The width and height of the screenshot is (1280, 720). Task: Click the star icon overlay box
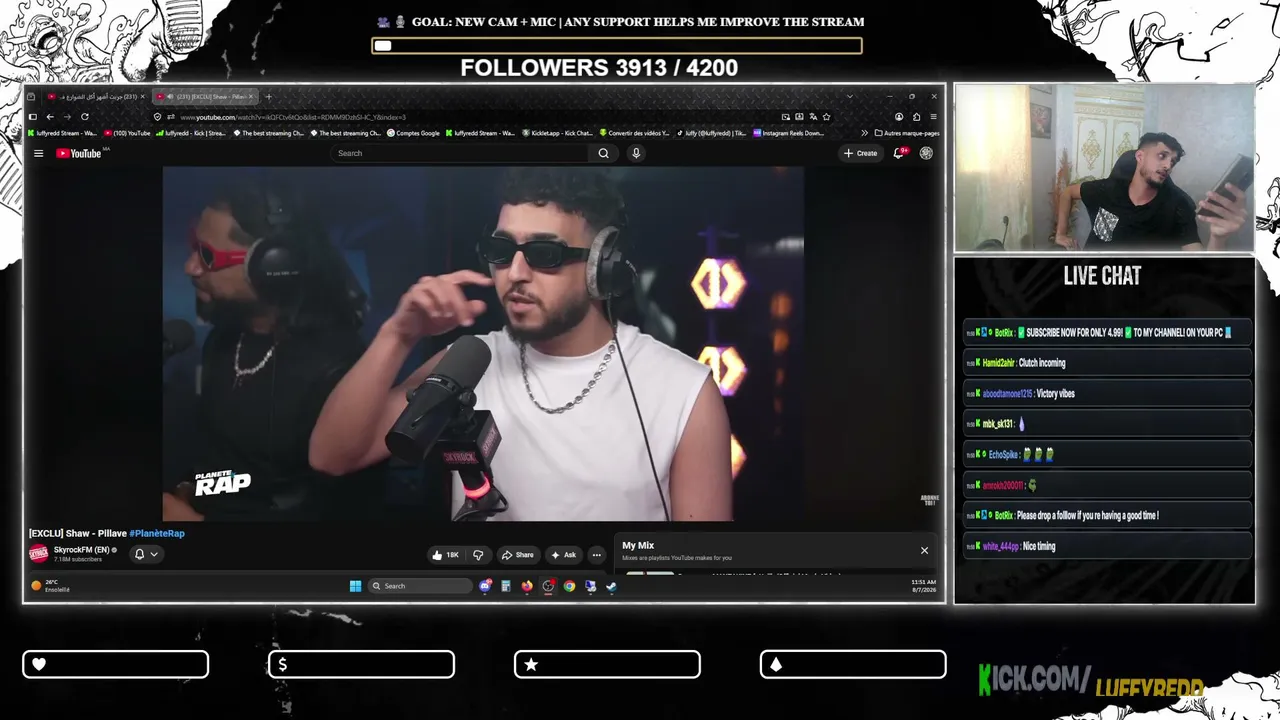click(x=607, y=664)
